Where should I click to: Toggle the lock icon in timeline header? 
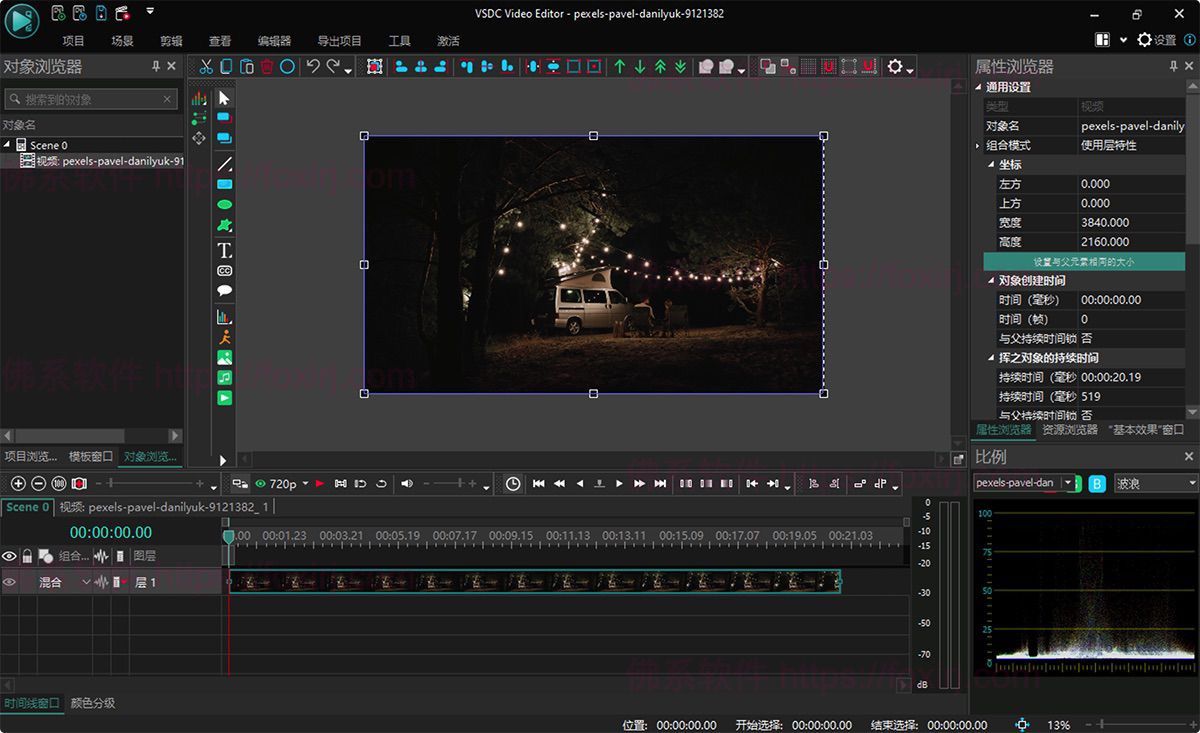28,556
